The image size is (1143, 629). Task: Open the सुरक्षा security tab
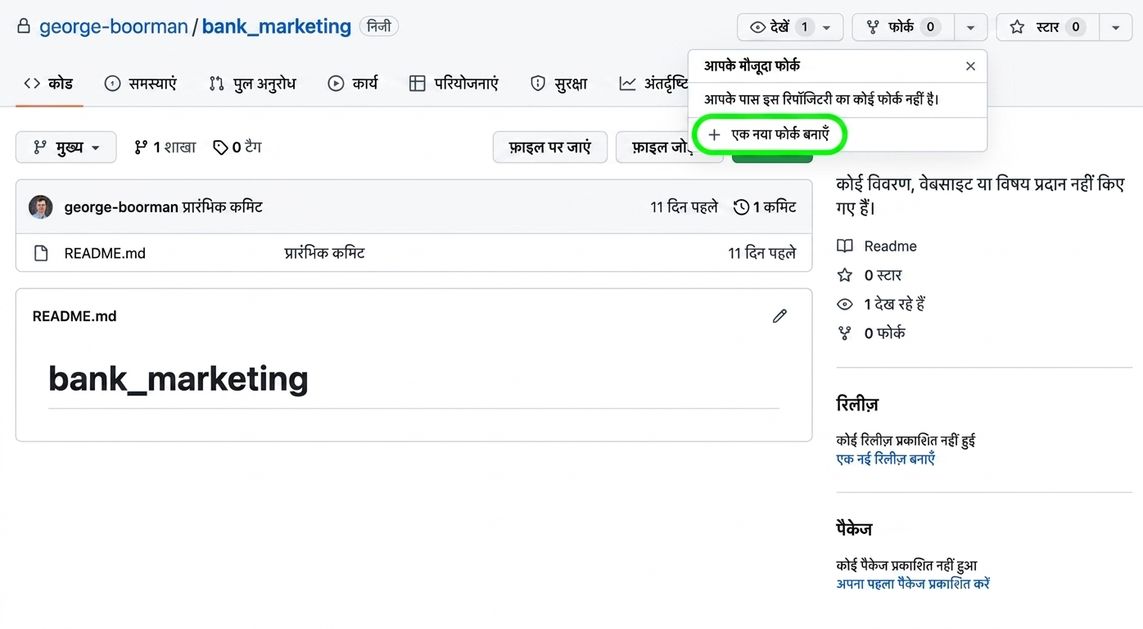pyautogui.click(x=558, y=84)
